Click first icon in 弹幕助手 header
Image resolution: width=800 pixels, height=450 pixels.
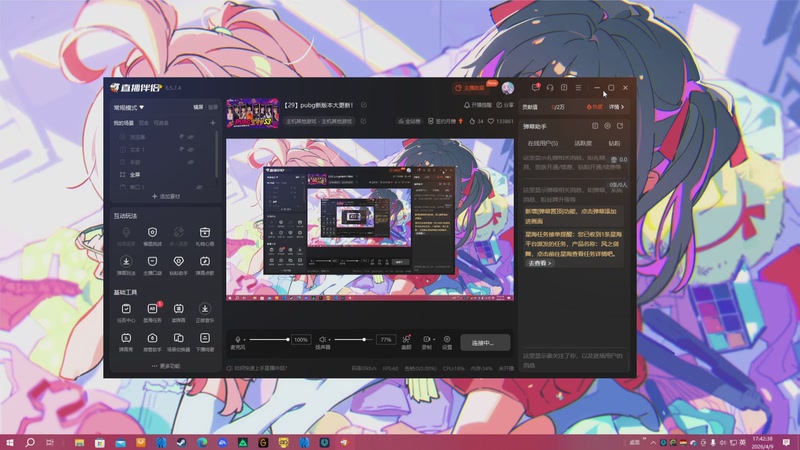coord(595,126)
